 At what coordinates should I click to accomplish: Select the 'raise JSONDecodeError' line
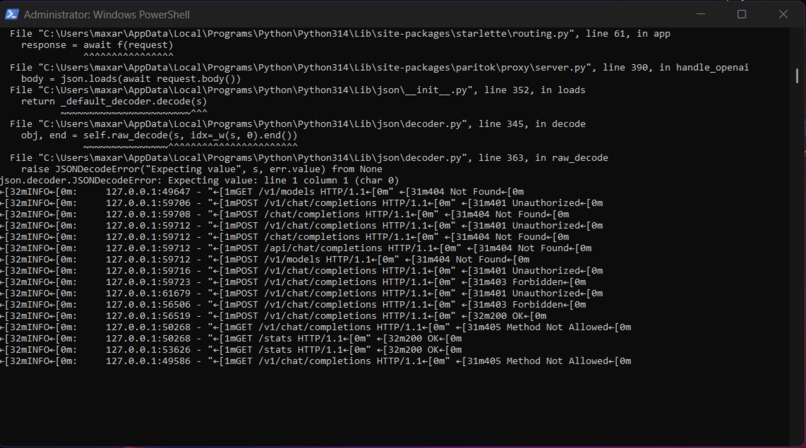click(202, 170)
